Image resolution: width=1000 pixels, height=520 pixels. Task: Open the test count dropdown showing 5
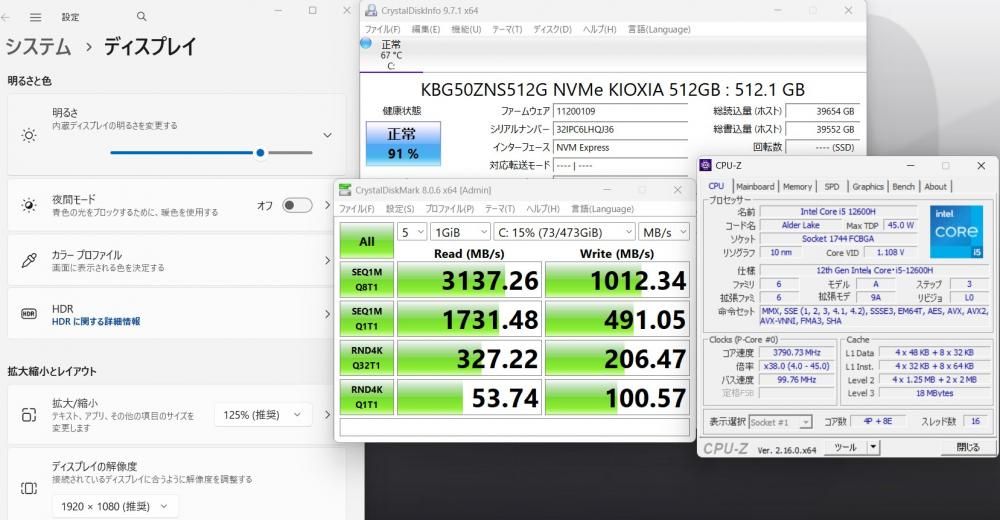pos(412,232)
